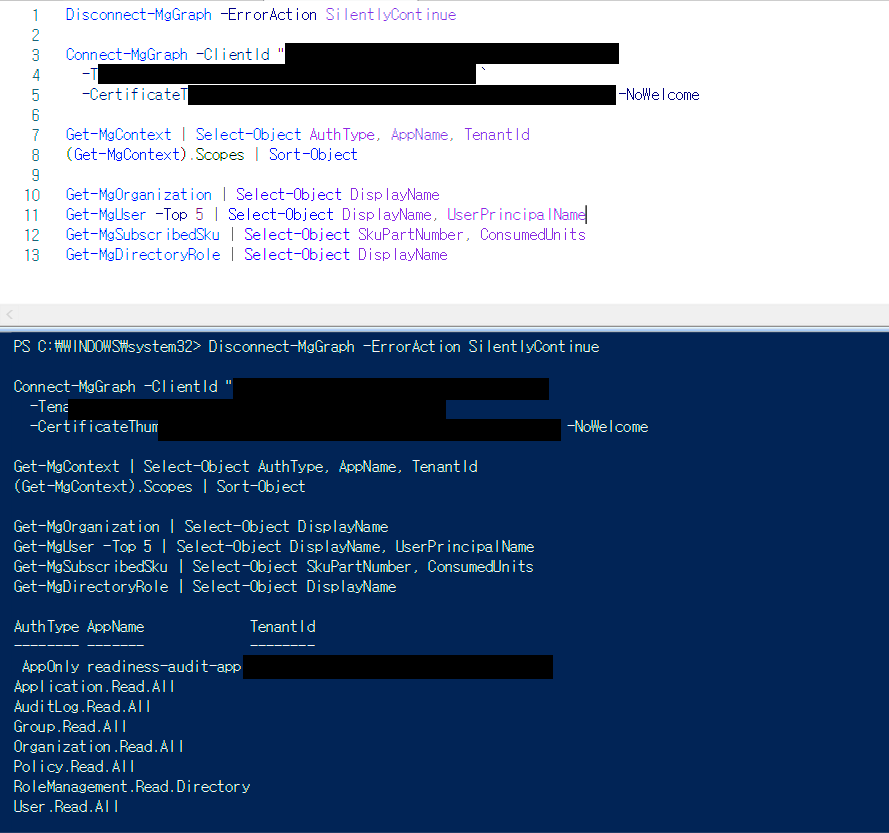Click Sort-Object on script editor line 8
This screenshot has height=833, width=889.
313,154
